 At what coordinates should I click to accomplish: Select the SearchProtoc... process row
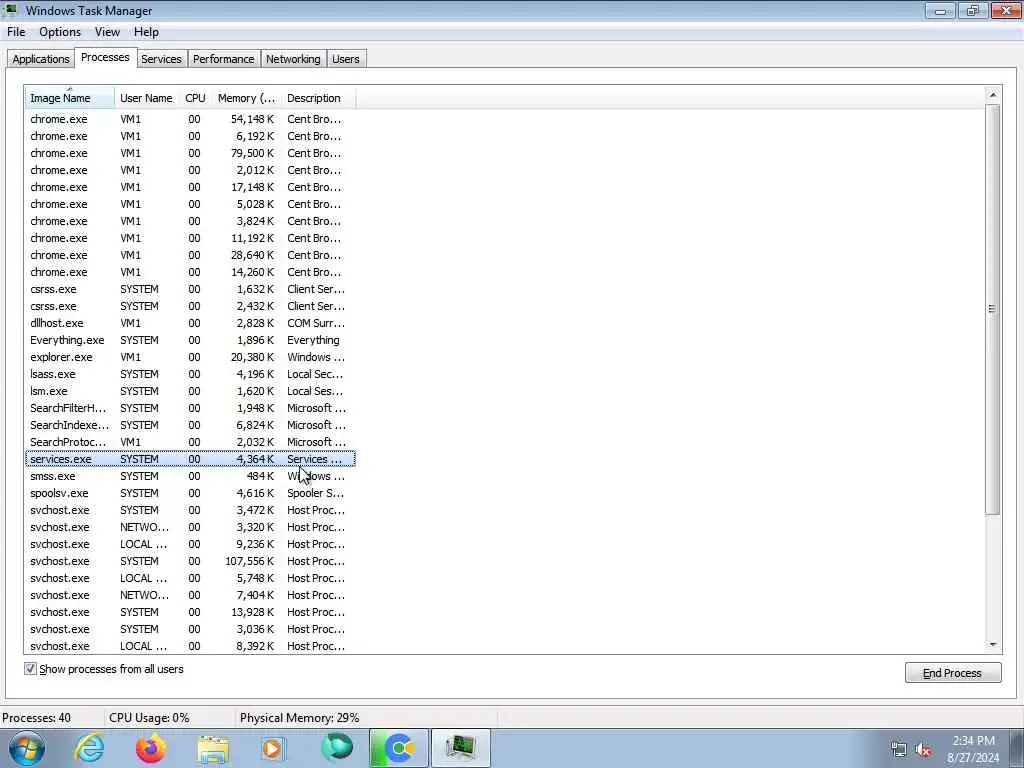190,441
